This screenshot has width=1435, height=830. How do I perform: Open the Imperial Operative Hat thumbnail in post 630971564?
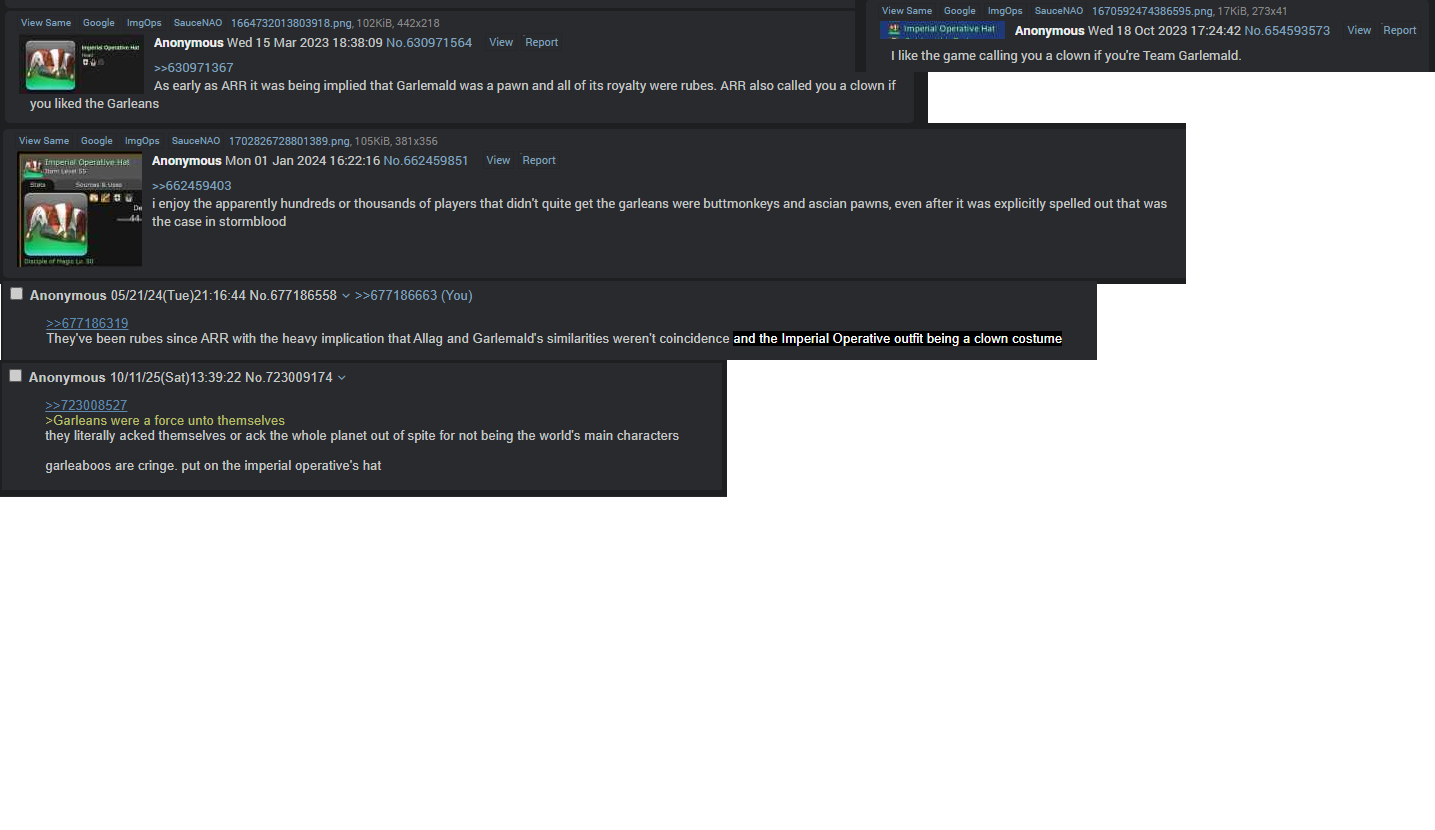point(82,65)
